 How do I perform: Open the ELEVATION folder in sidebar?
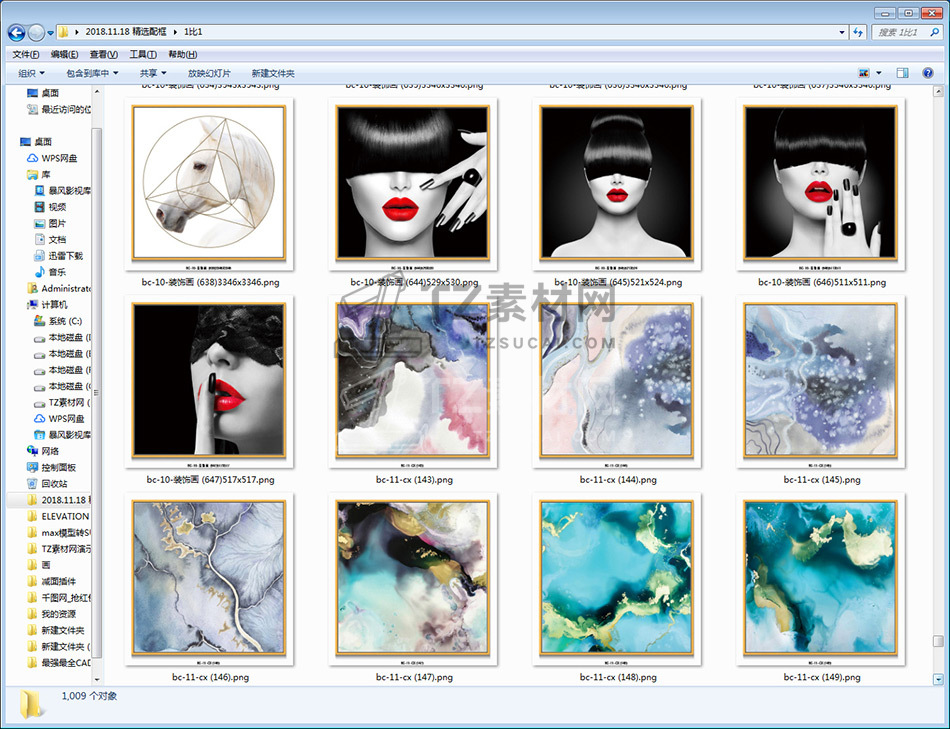[x=64, y=516]
